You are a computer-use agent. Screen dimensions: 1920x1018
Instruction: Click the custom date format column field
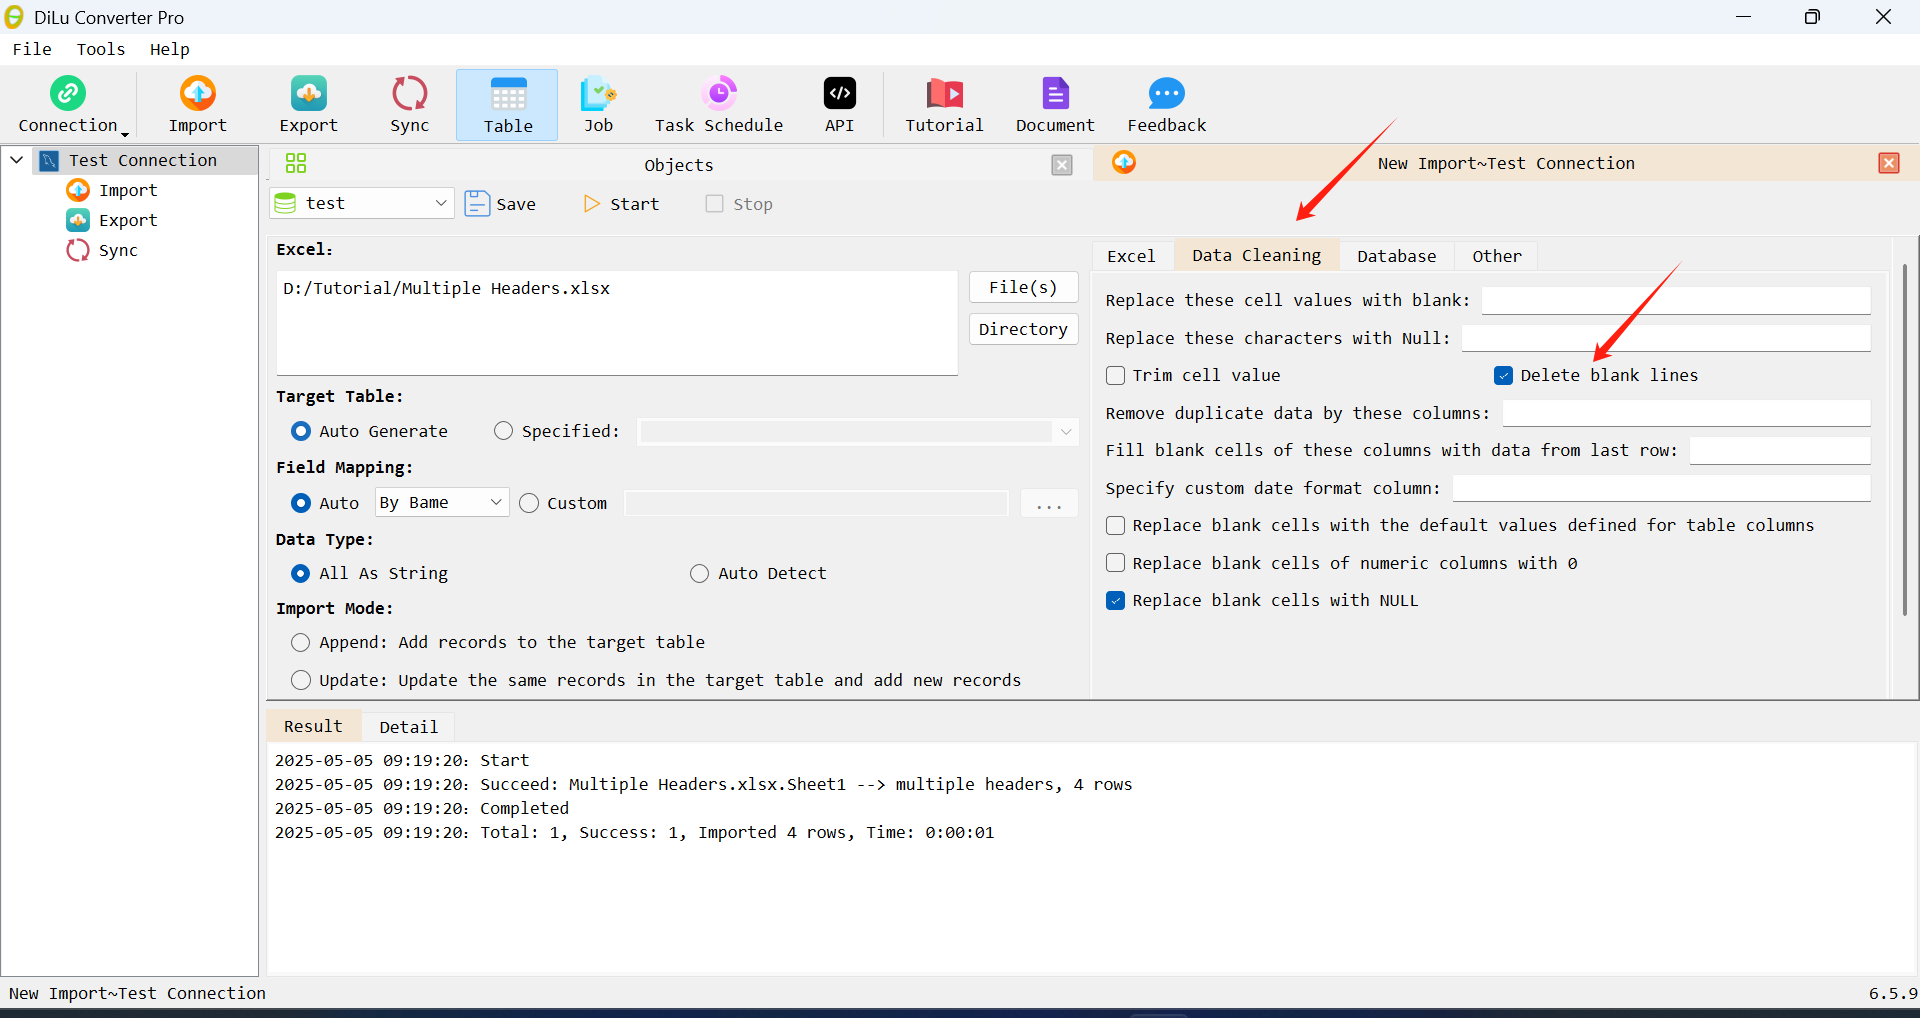(x=1661, y=488)
